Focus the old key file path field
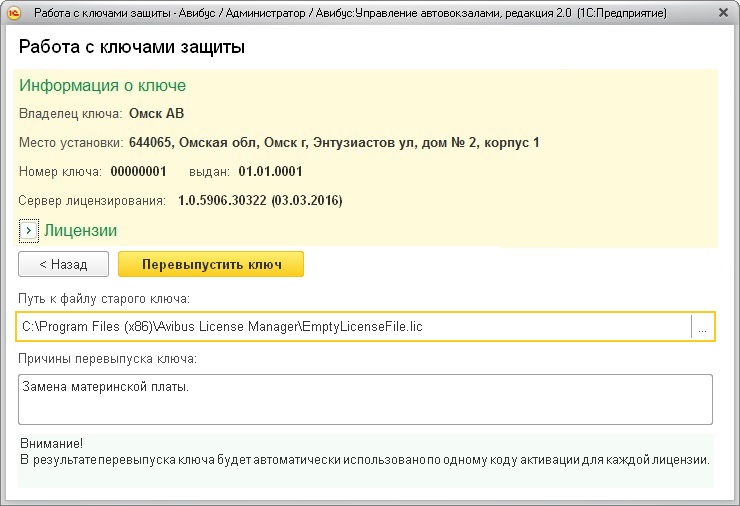Viewport: 740px width, 506px height. coord(350,327)
